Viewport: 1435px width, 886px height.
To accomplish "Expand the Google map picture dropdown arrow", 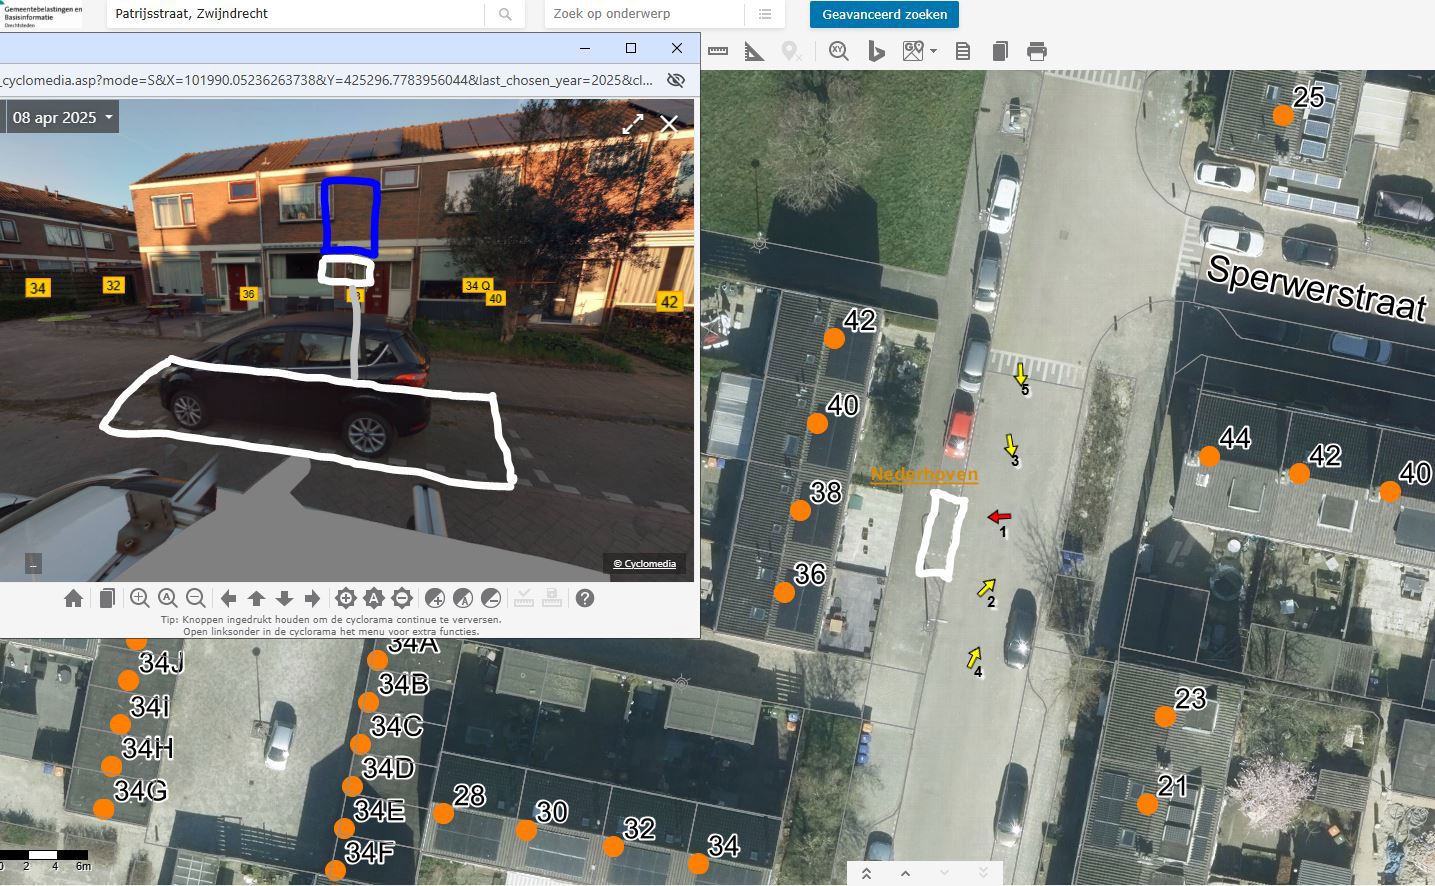I will 933,51.
